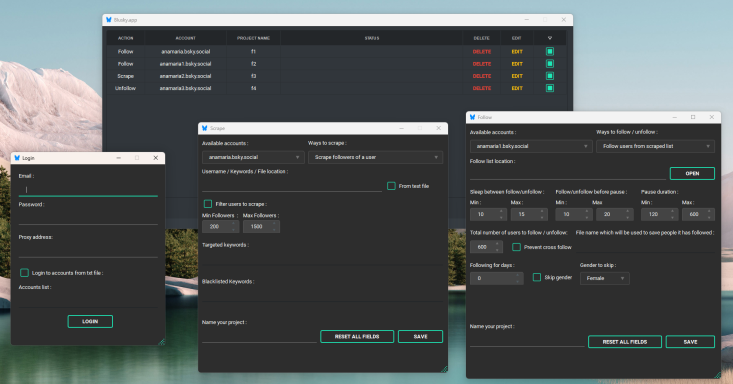Select 'anamaria3.bsky.social' cell in table
The height and width of the screenshot is (384, 733).
[186, 88]
